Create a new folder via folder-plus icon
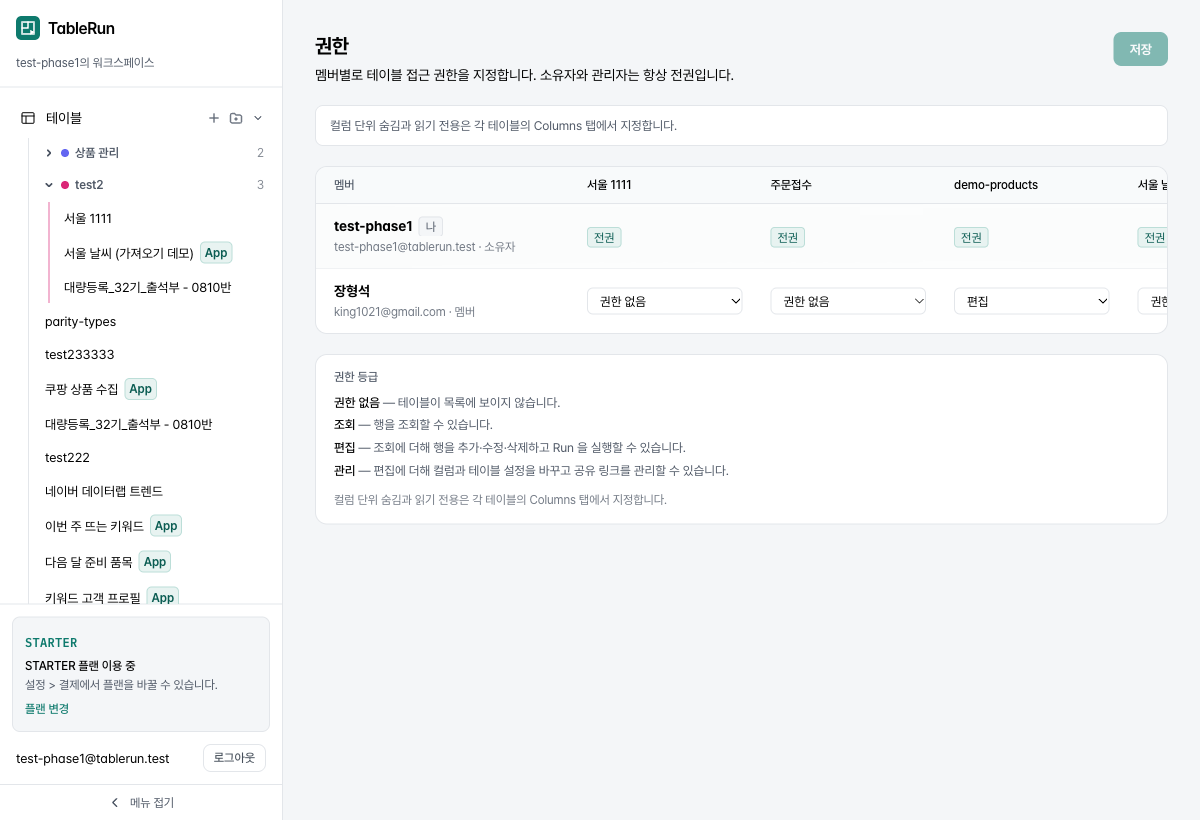The image size is (1200, 820). (x=236, y=118)
